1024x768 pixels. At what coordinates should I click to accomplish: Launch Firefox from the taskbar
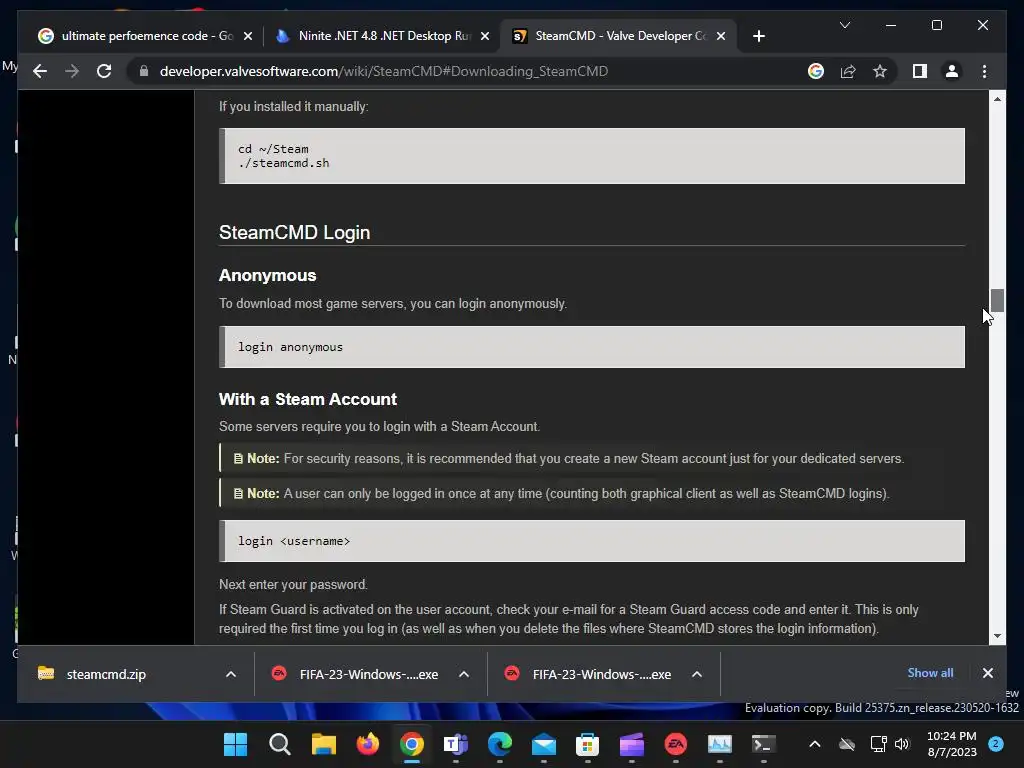[x=368, y=744]
